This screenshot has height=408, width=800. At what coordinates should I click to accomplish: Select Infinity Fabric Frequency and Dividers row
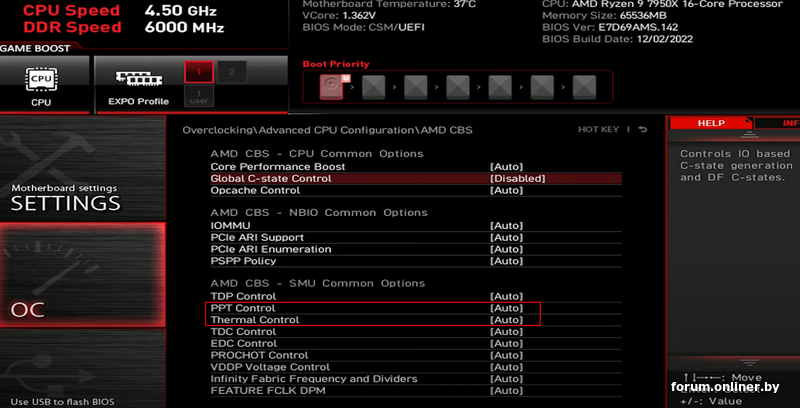pyautogui.click(x=416, y=378)
